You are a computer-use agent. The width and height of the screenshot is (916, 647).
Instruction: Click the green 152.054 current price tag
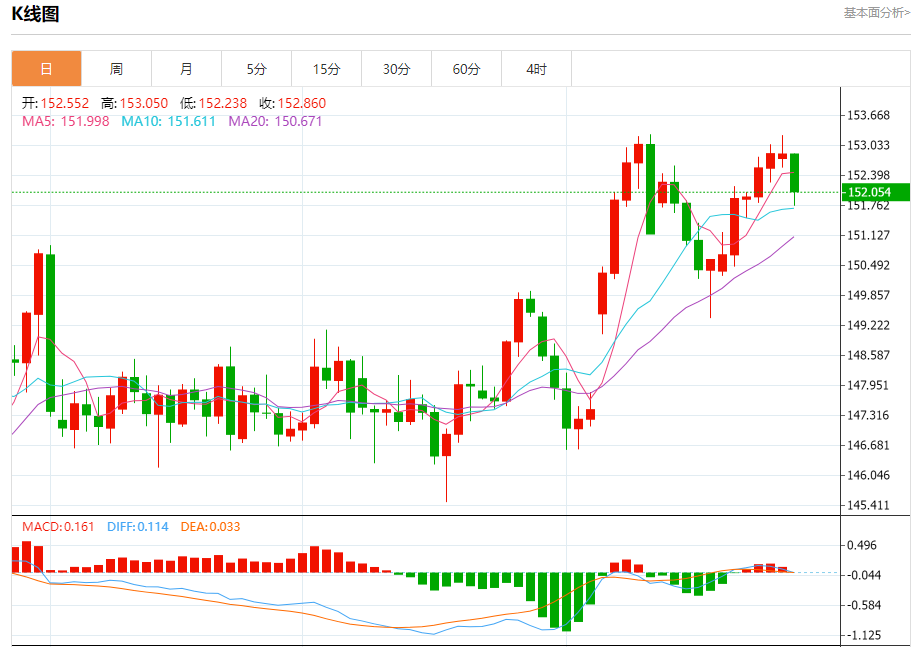point(875,192)
